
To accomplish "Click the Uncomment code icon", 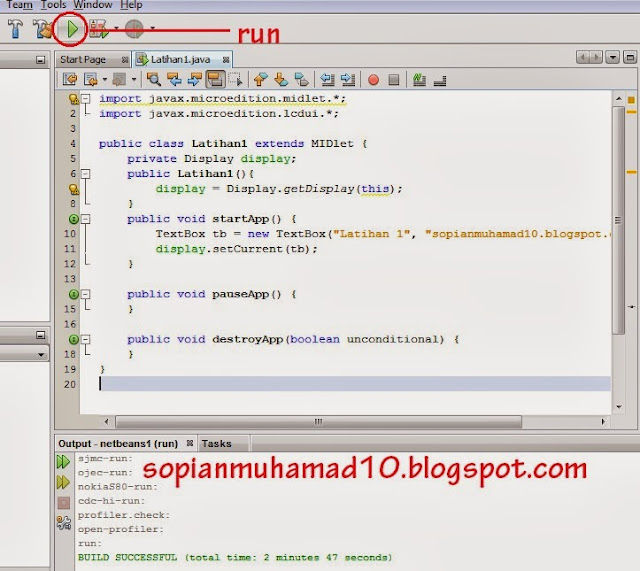I will pyautogui.click(x=440, y=80).
